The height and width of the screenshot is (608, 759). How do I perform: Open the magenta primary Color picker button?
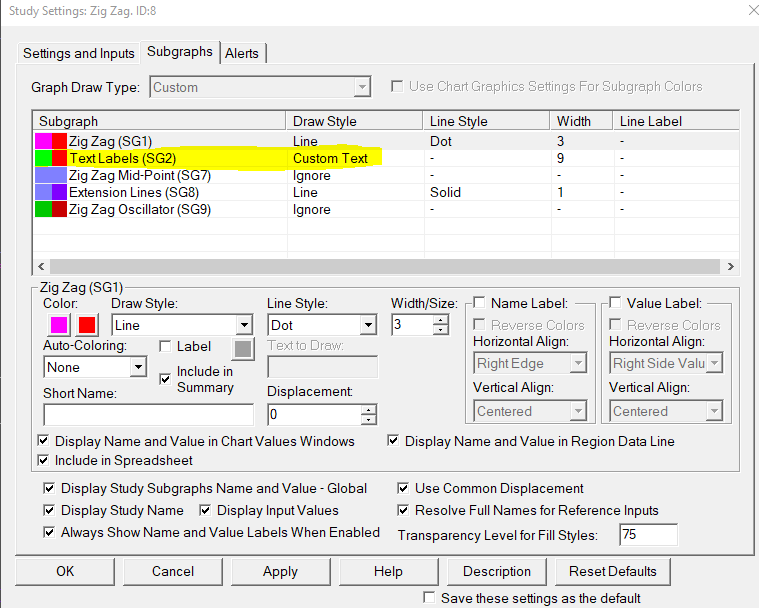coord(59,325)
